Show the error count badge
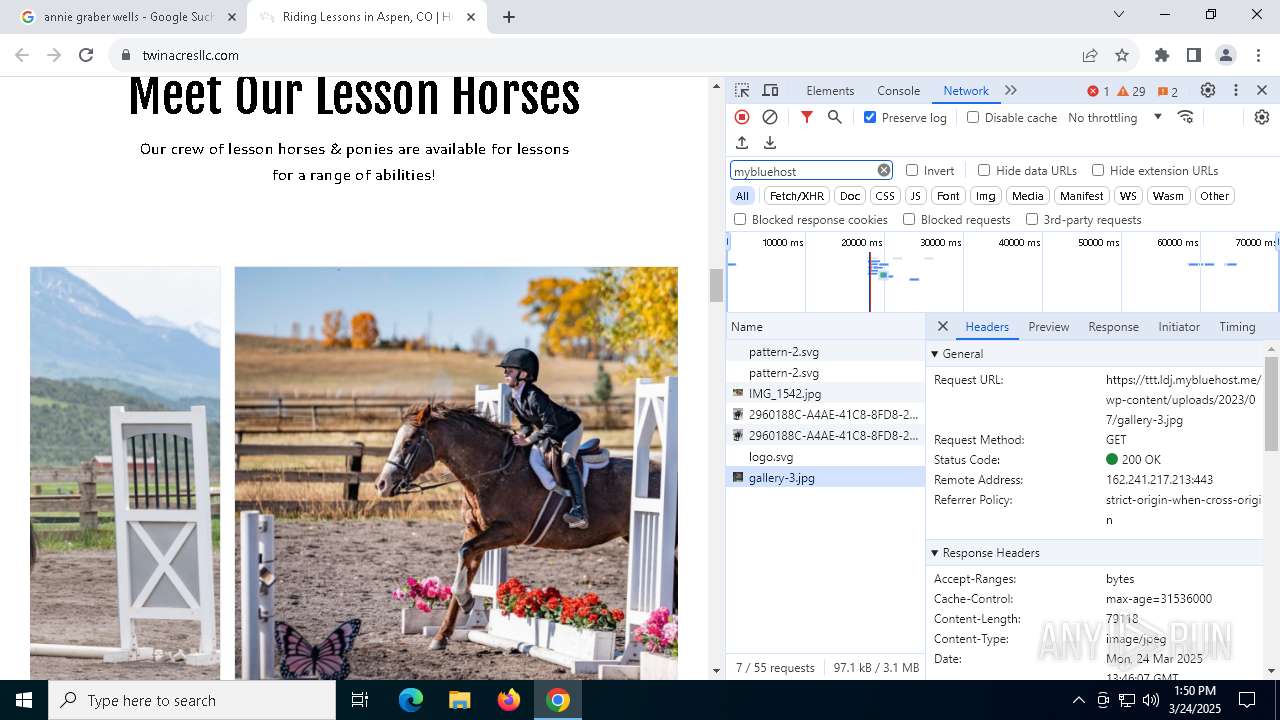 1098,91
